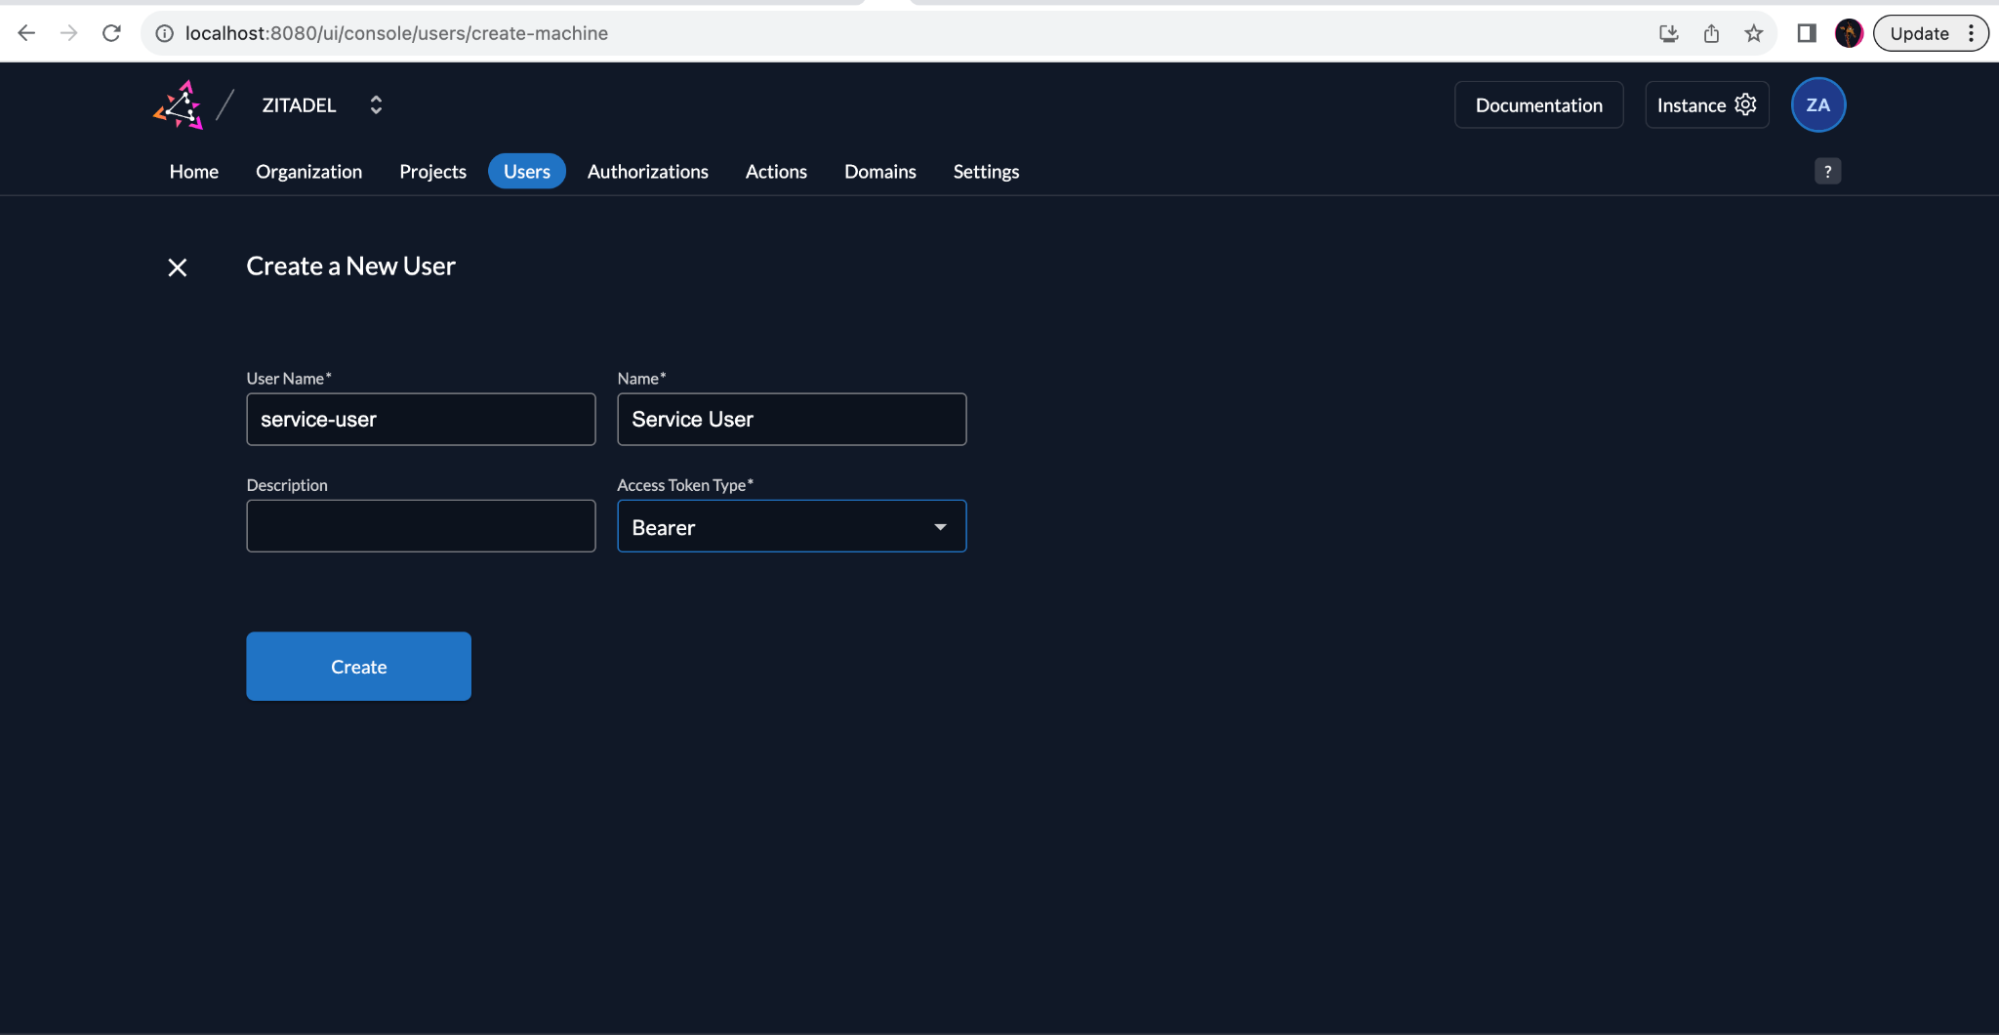Open the help question mark icon
1999x1035 pixels.
coord(1827,171)
